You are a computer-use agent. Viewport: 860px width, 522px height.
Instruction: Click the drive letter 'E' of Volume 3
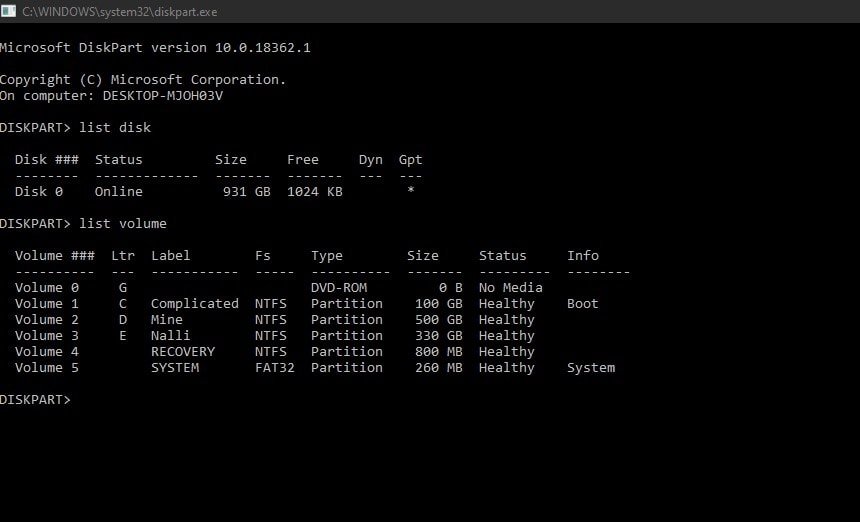click(x=123, y=336)
